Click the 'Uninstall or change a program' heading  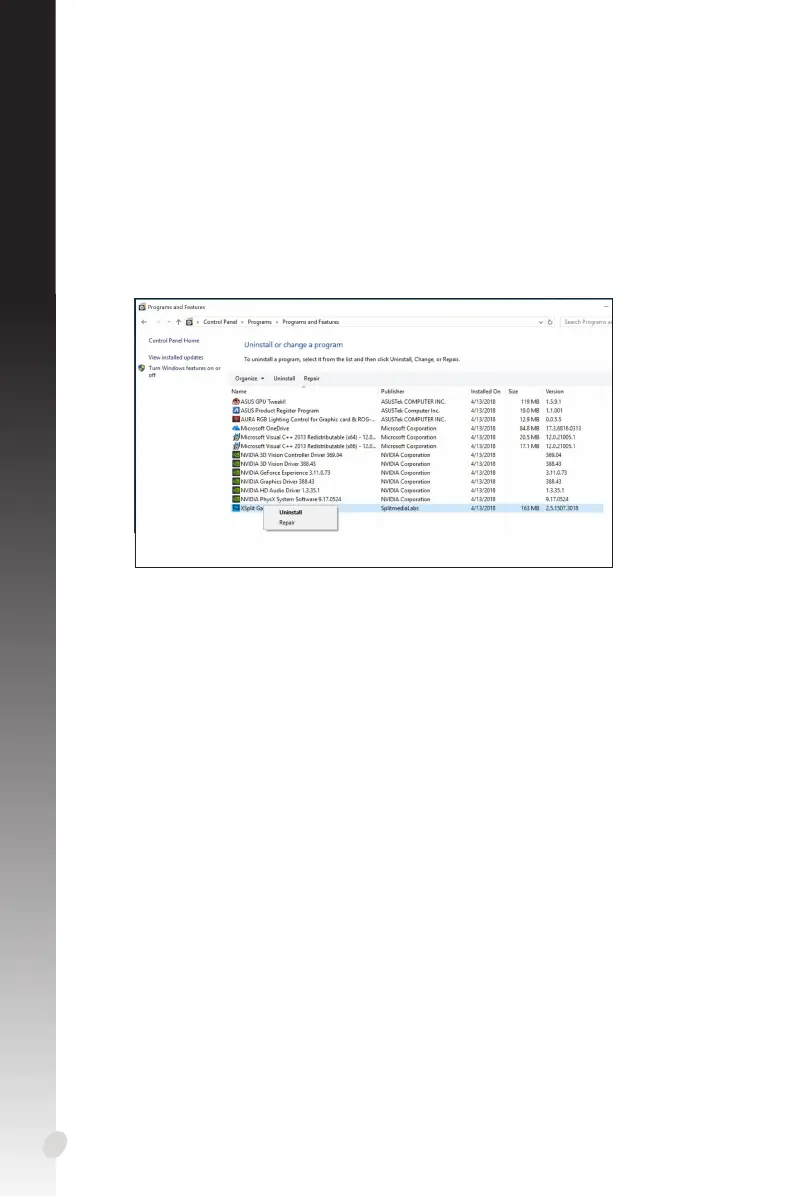point(294,345)
